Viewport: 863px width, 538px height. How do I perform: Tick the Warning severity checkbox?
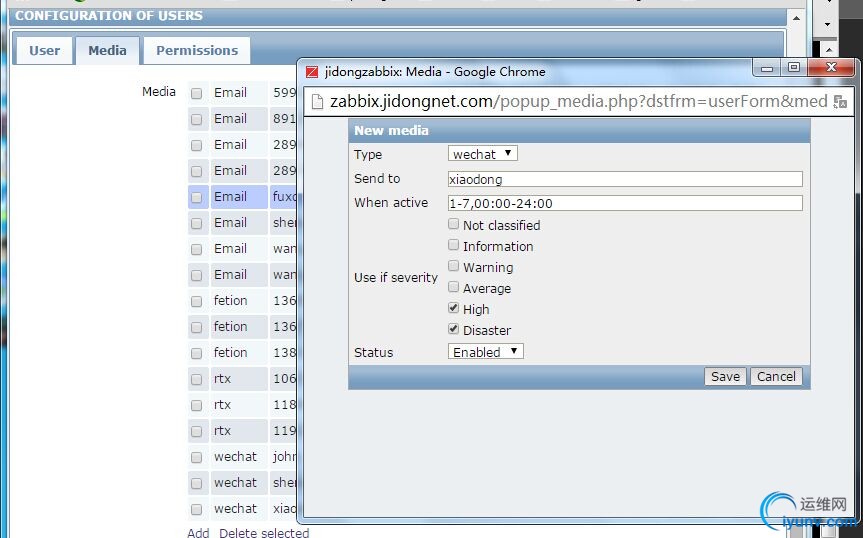click(x=453, y=266)
